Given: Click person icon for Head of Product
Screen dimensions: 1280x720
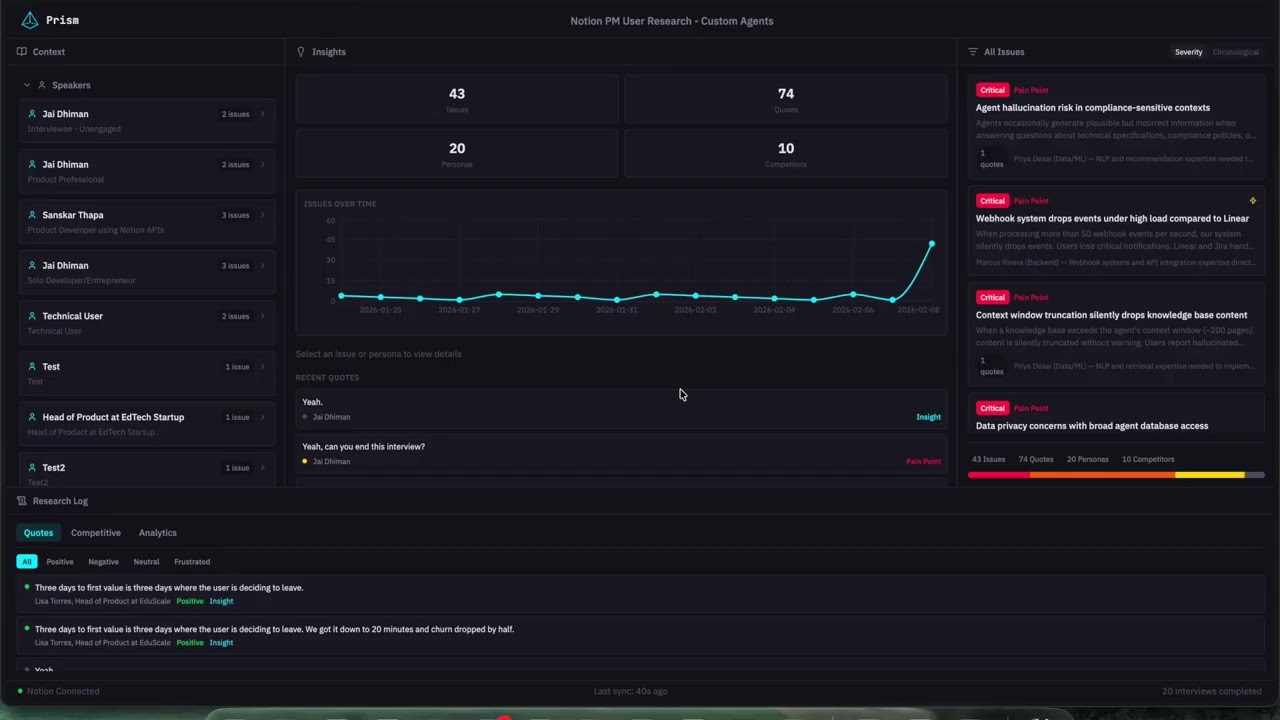Looking at the screenshot, I should 33,417.
